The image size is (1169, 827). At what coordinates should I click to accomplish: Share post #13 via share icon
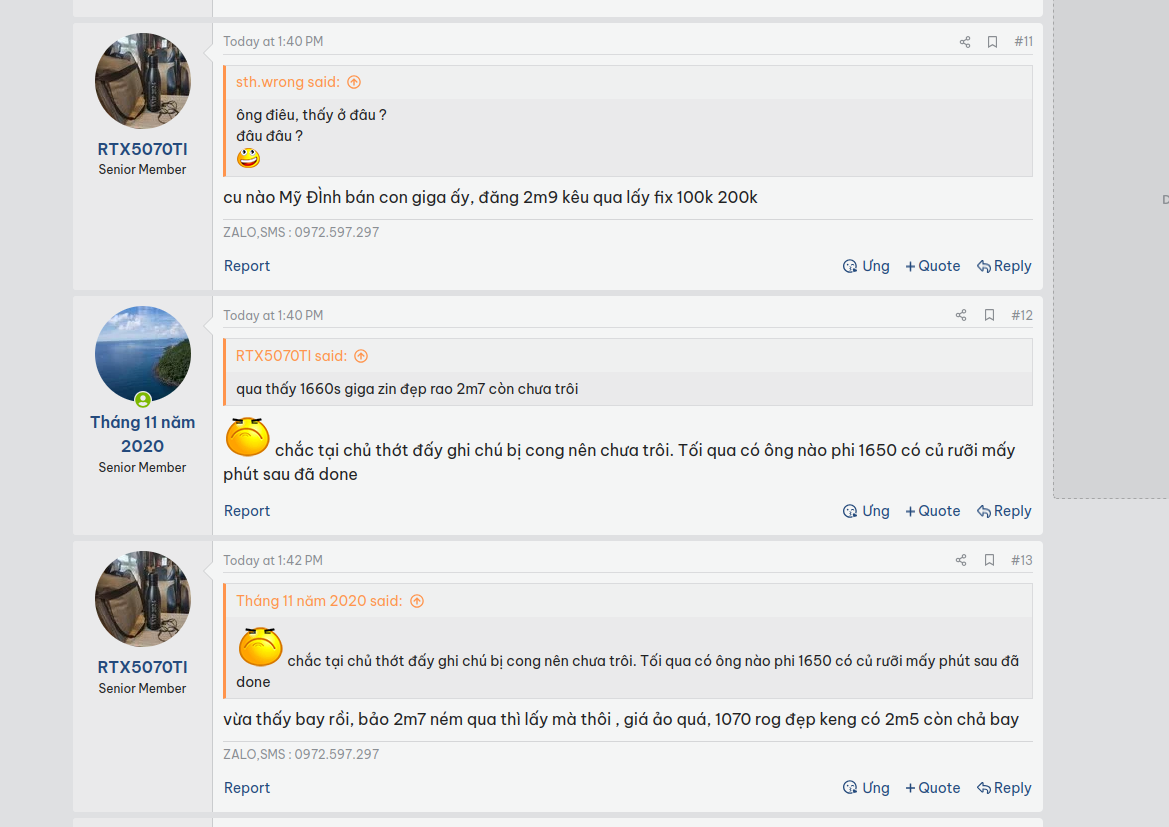tap(961, 560)
